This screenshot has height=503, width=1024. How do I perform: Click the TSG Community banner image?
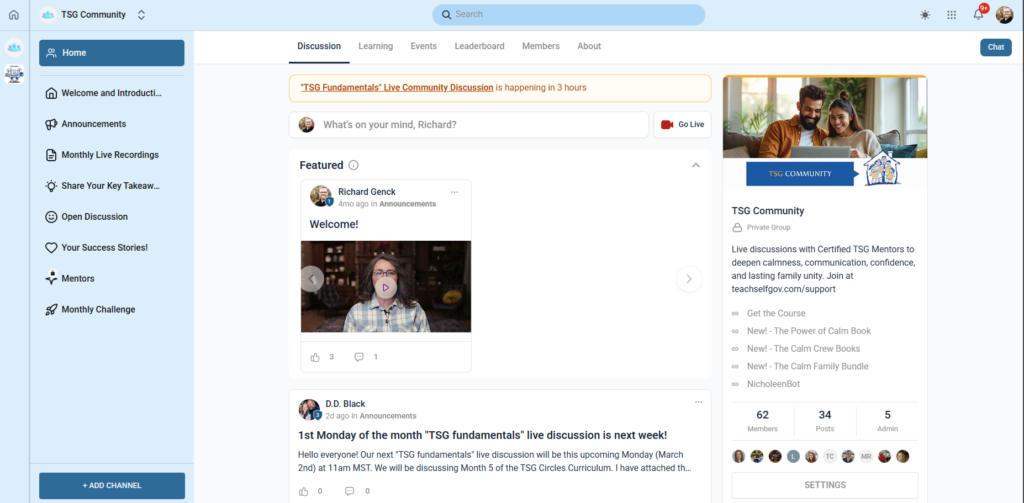click(x=825, y=134)
